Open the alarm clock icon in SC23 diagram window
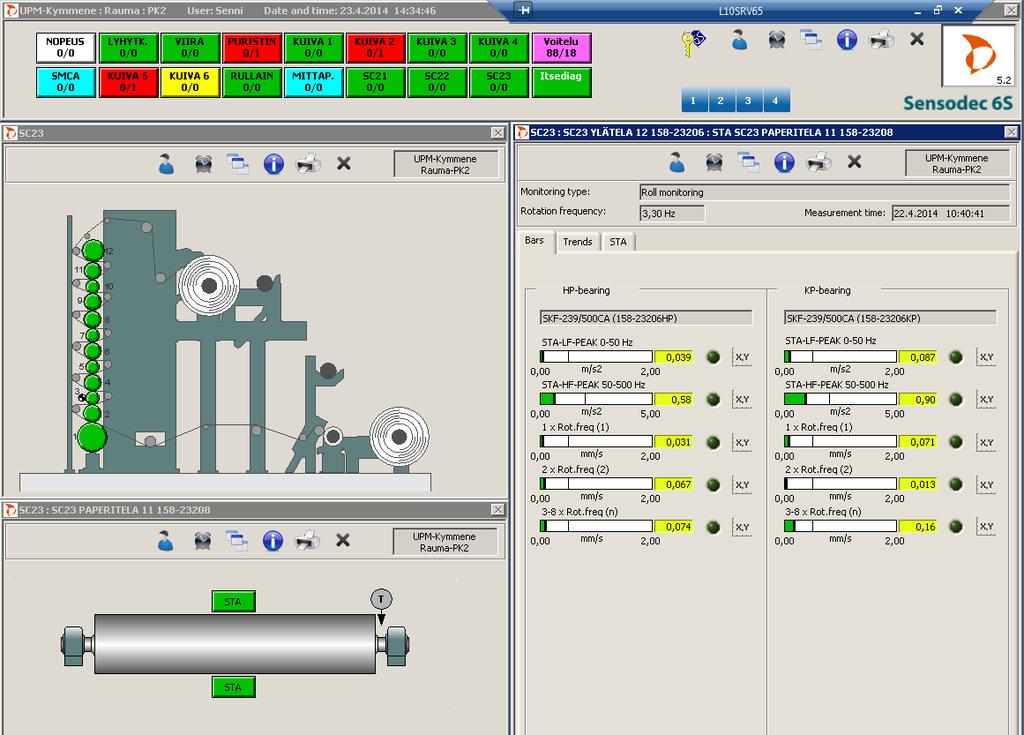The width and height of the screenshot is (1024, 735). coord(204,163)
